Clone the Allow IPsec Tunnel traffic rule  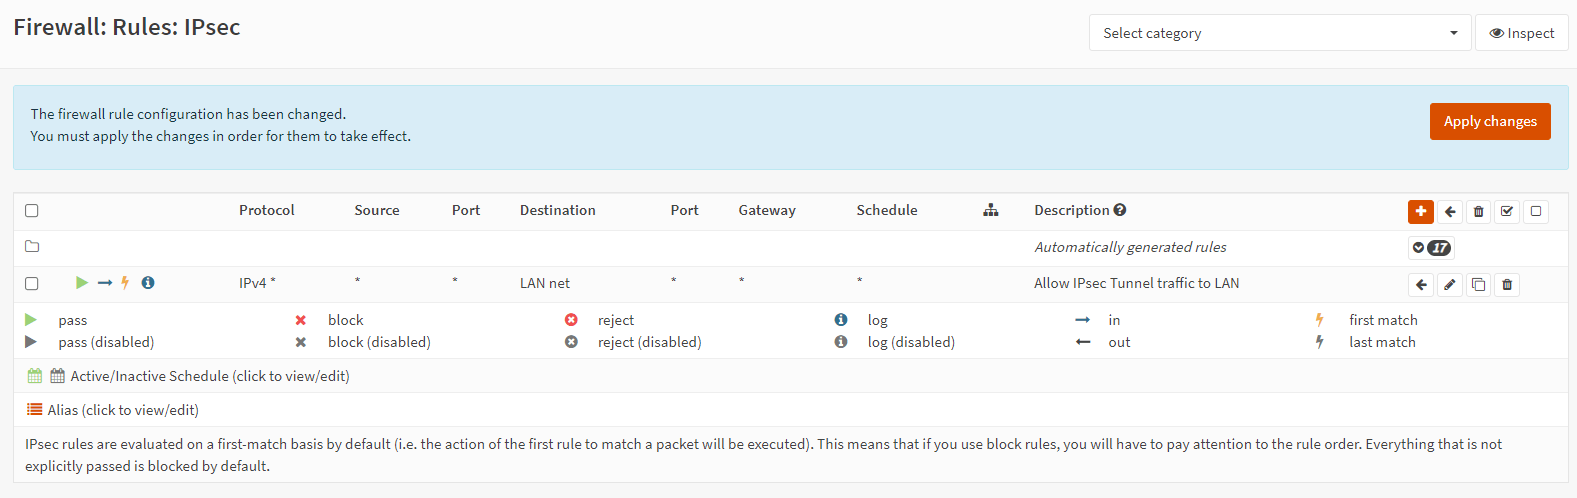point(1478,285)
